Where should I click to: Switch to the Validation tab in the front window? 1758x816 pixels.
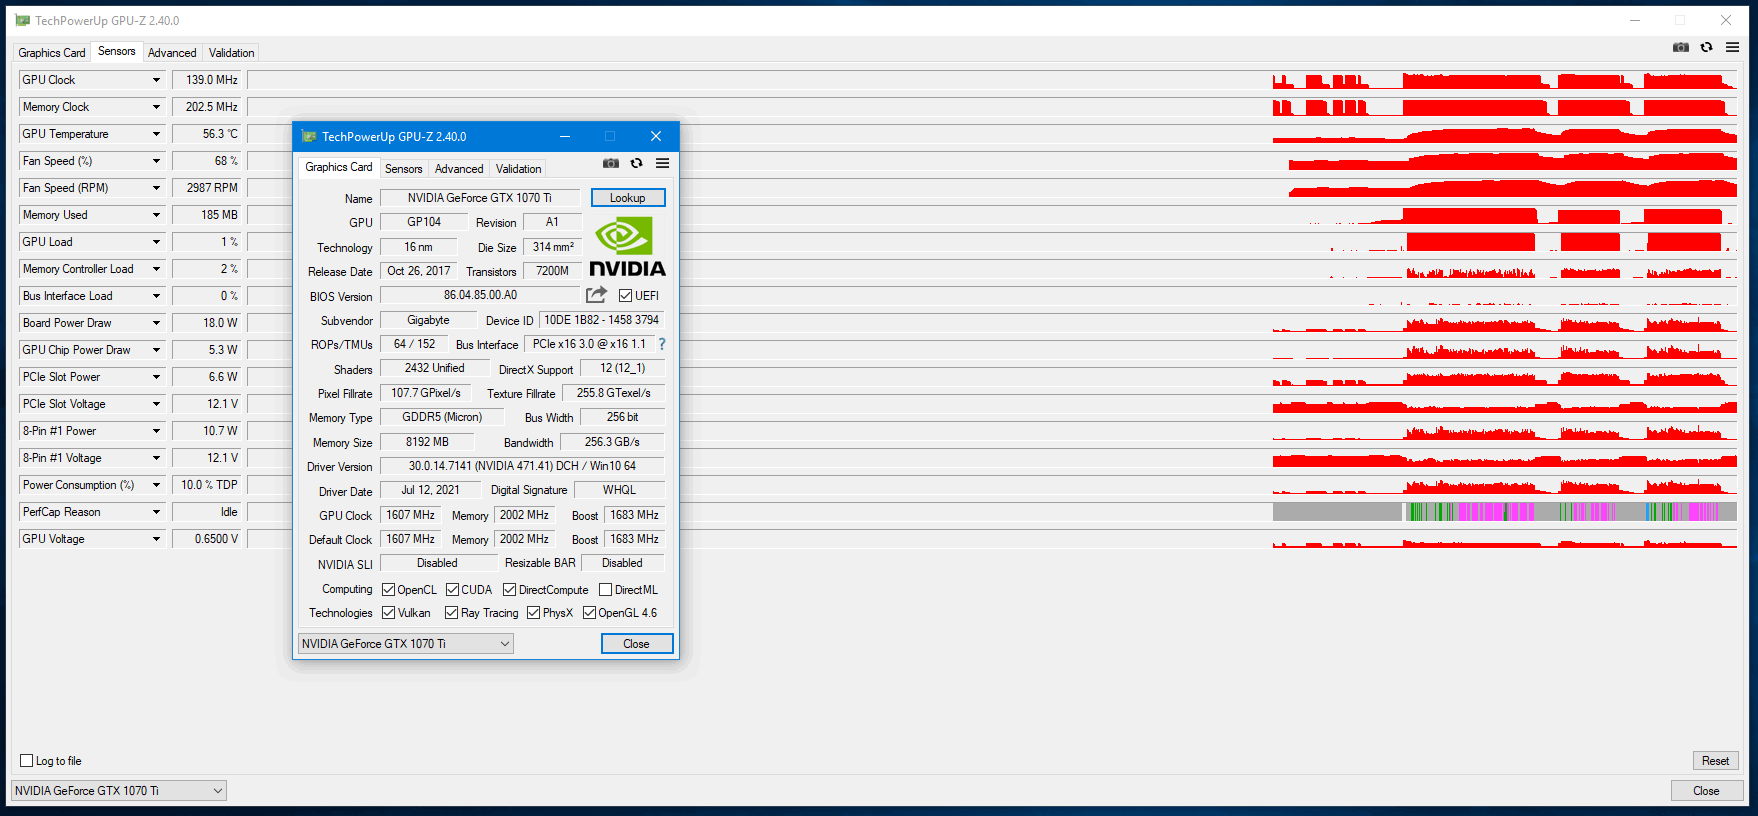(518, 169)
